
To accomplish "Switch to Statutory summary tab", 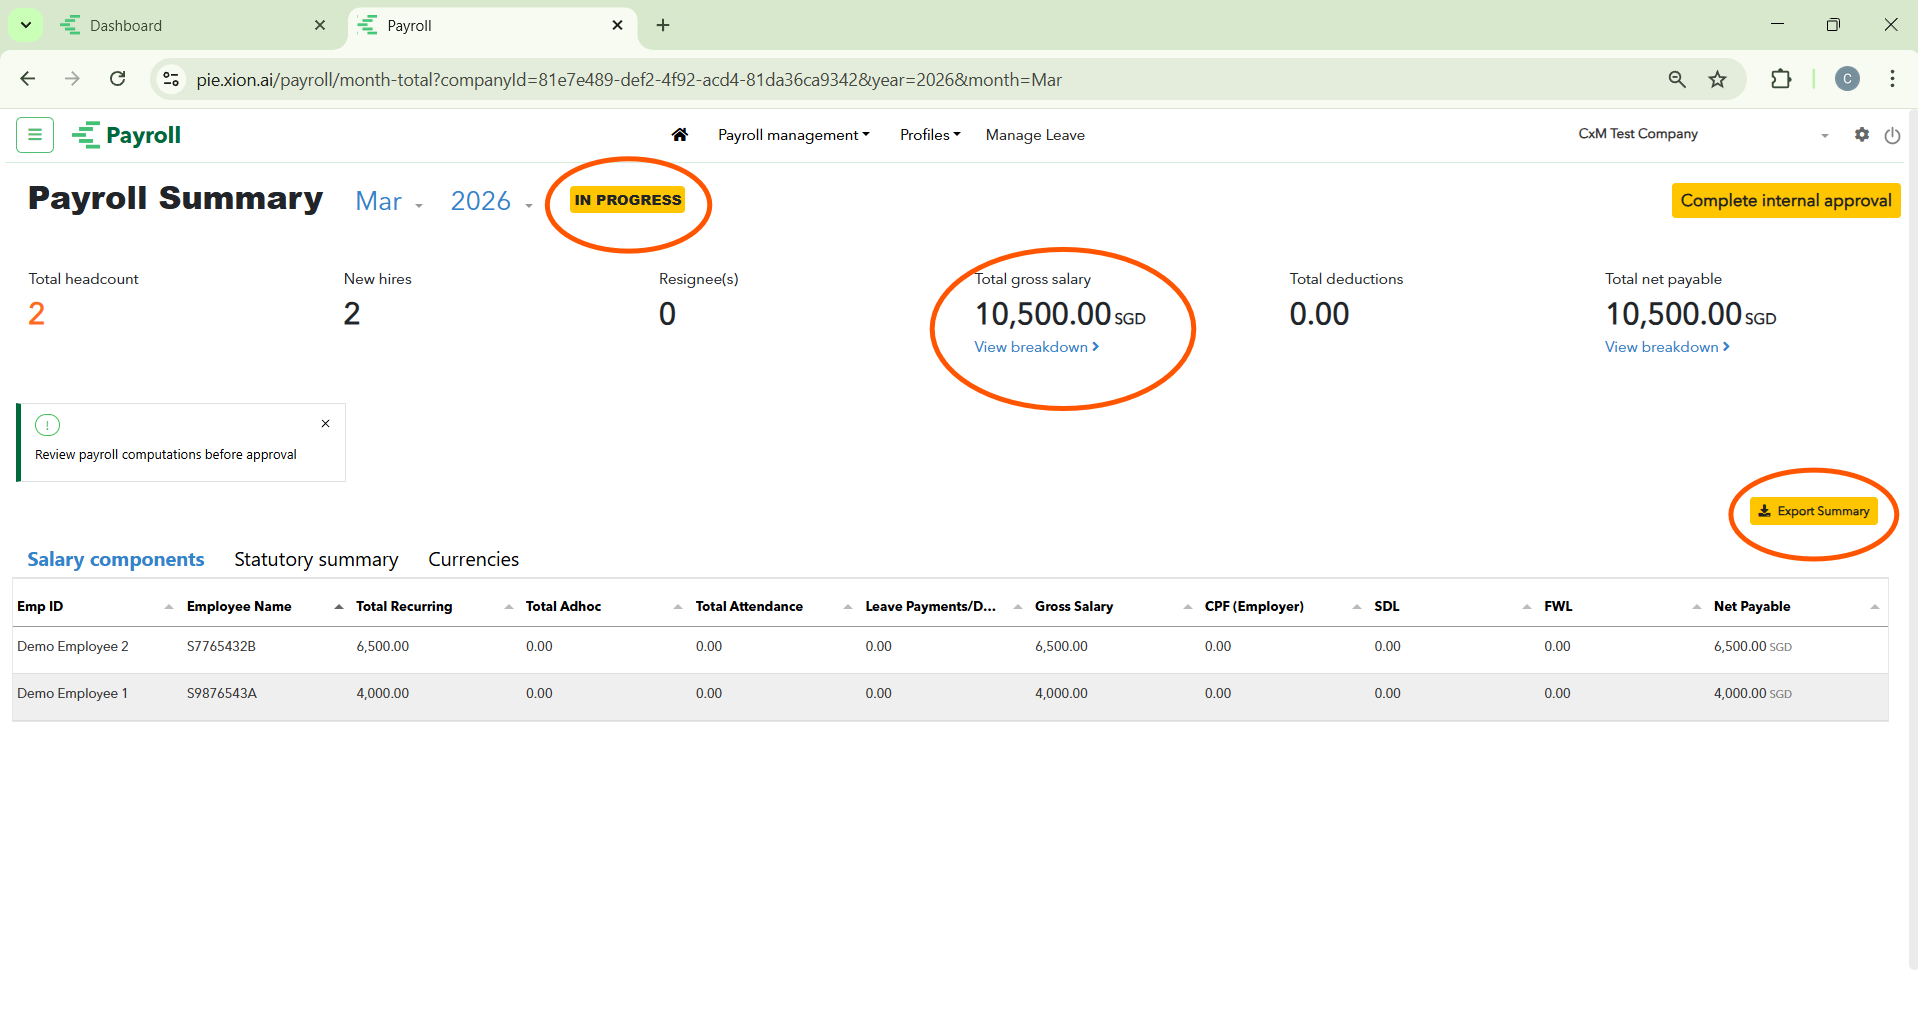I will (316, 560).
